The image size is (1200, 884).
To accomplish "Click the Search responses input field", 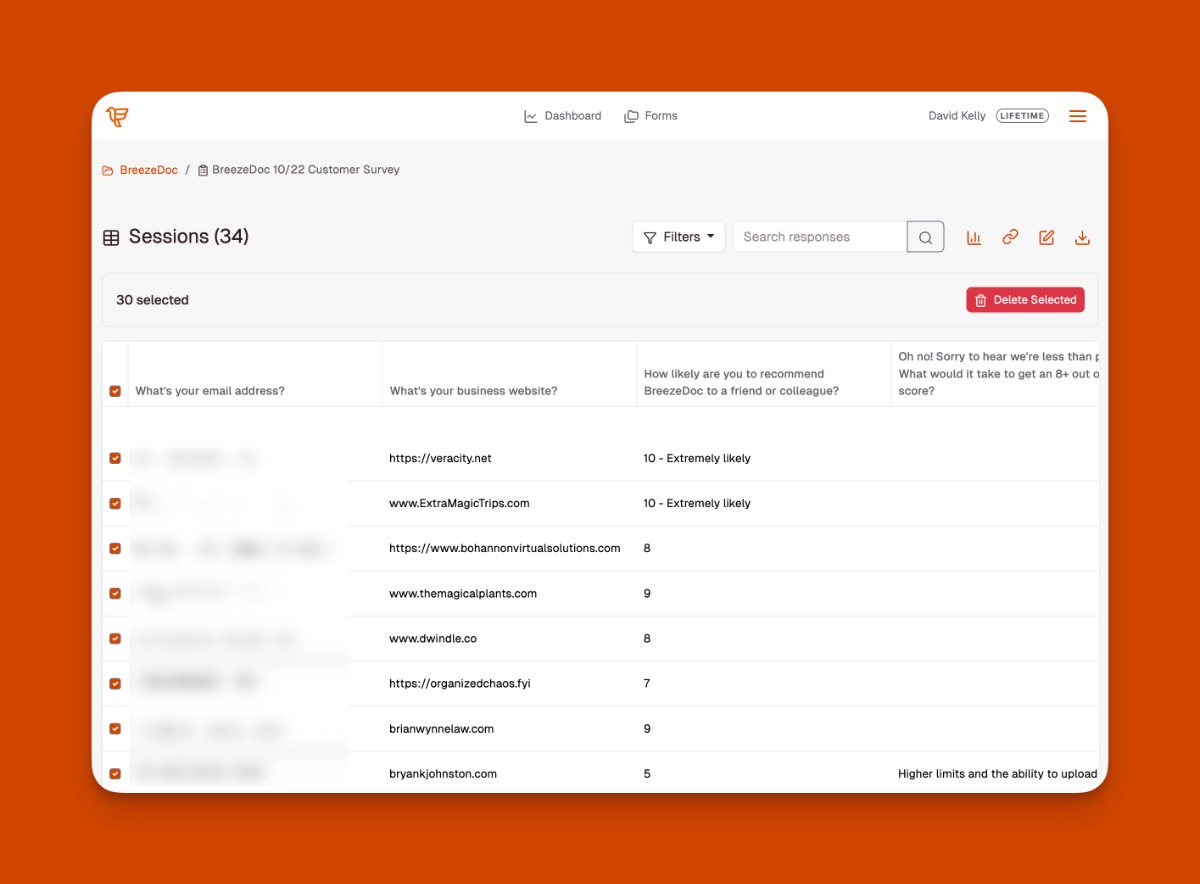I will 819,237.
